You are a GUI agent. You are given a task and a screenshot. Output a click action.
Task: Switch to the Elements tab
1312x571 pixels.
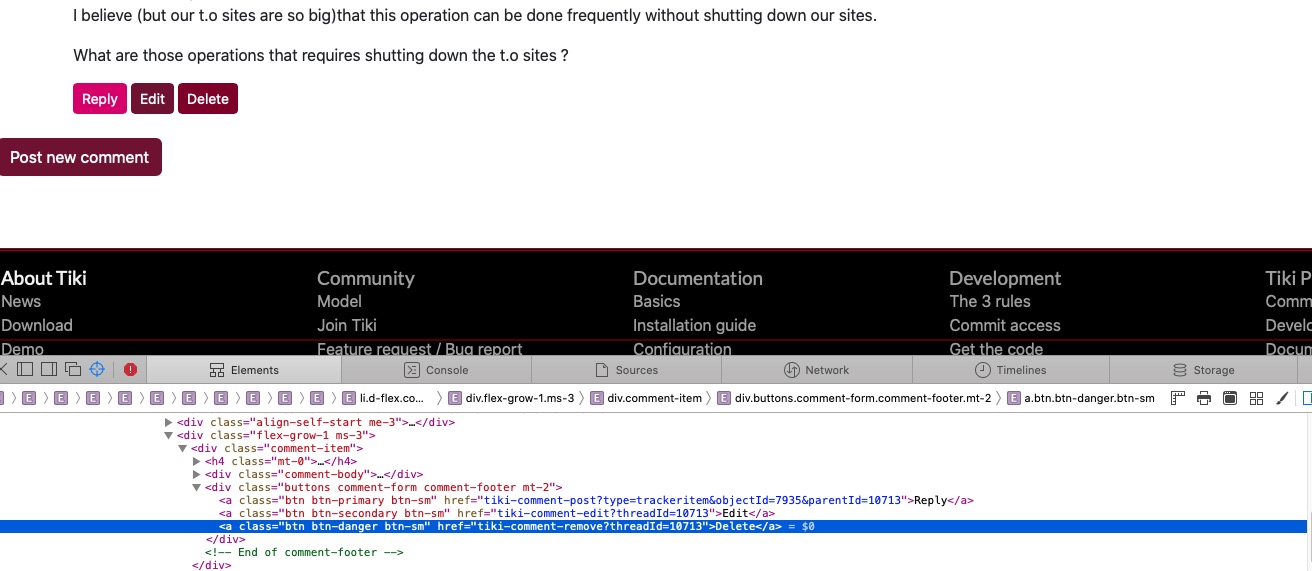[x=244, y=370]
